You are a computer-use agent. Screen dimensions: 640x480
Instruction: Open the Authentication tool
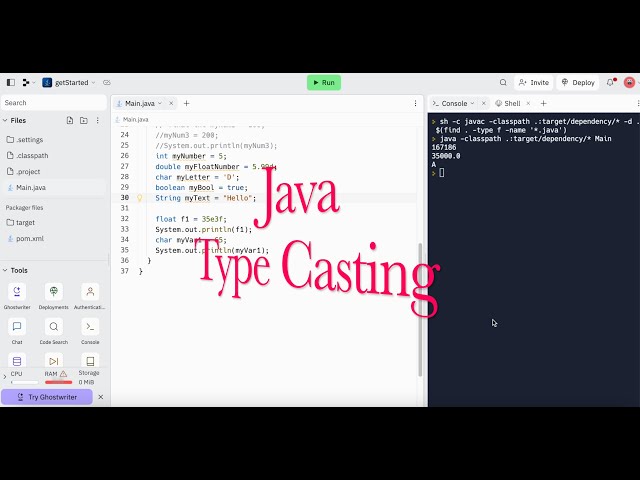tap(90, 296)
